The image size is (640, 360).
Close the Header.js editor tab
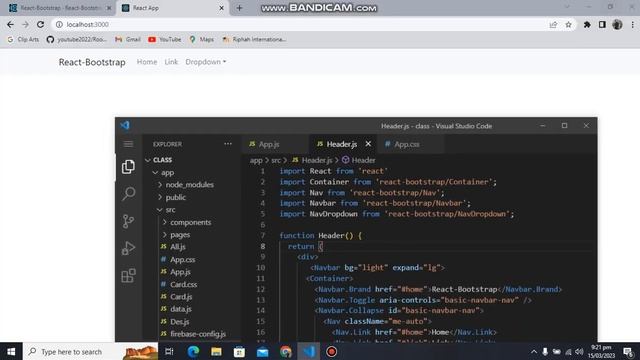[368, 144]
